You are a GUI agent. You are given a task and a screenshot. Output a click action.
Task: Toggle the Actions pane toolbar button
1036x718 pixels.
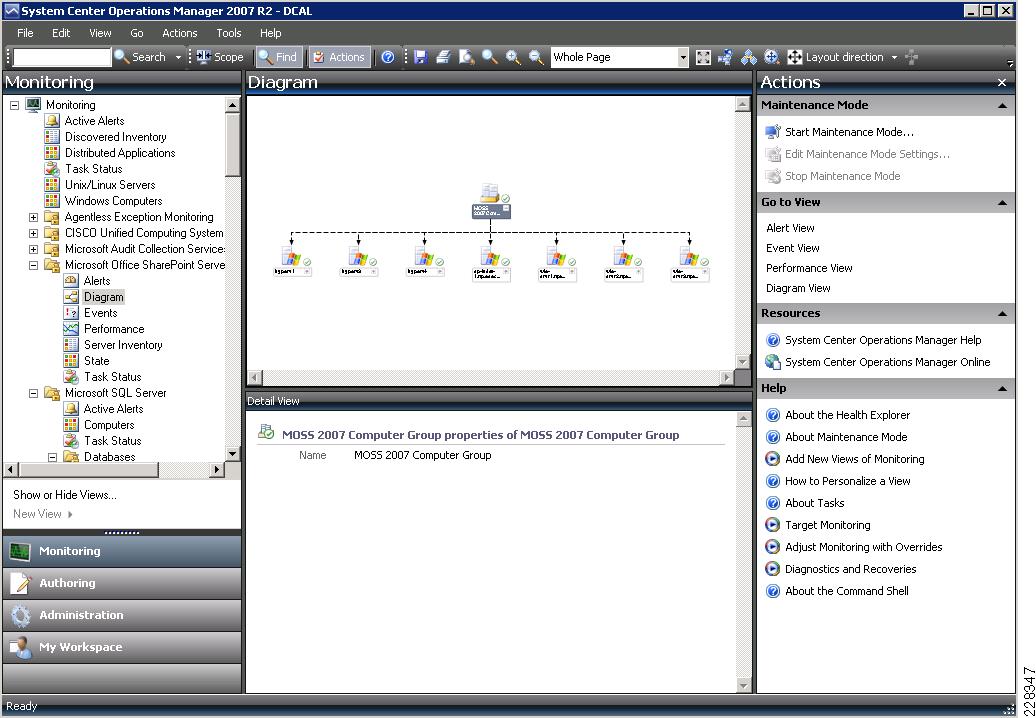[x=340, y=57]
